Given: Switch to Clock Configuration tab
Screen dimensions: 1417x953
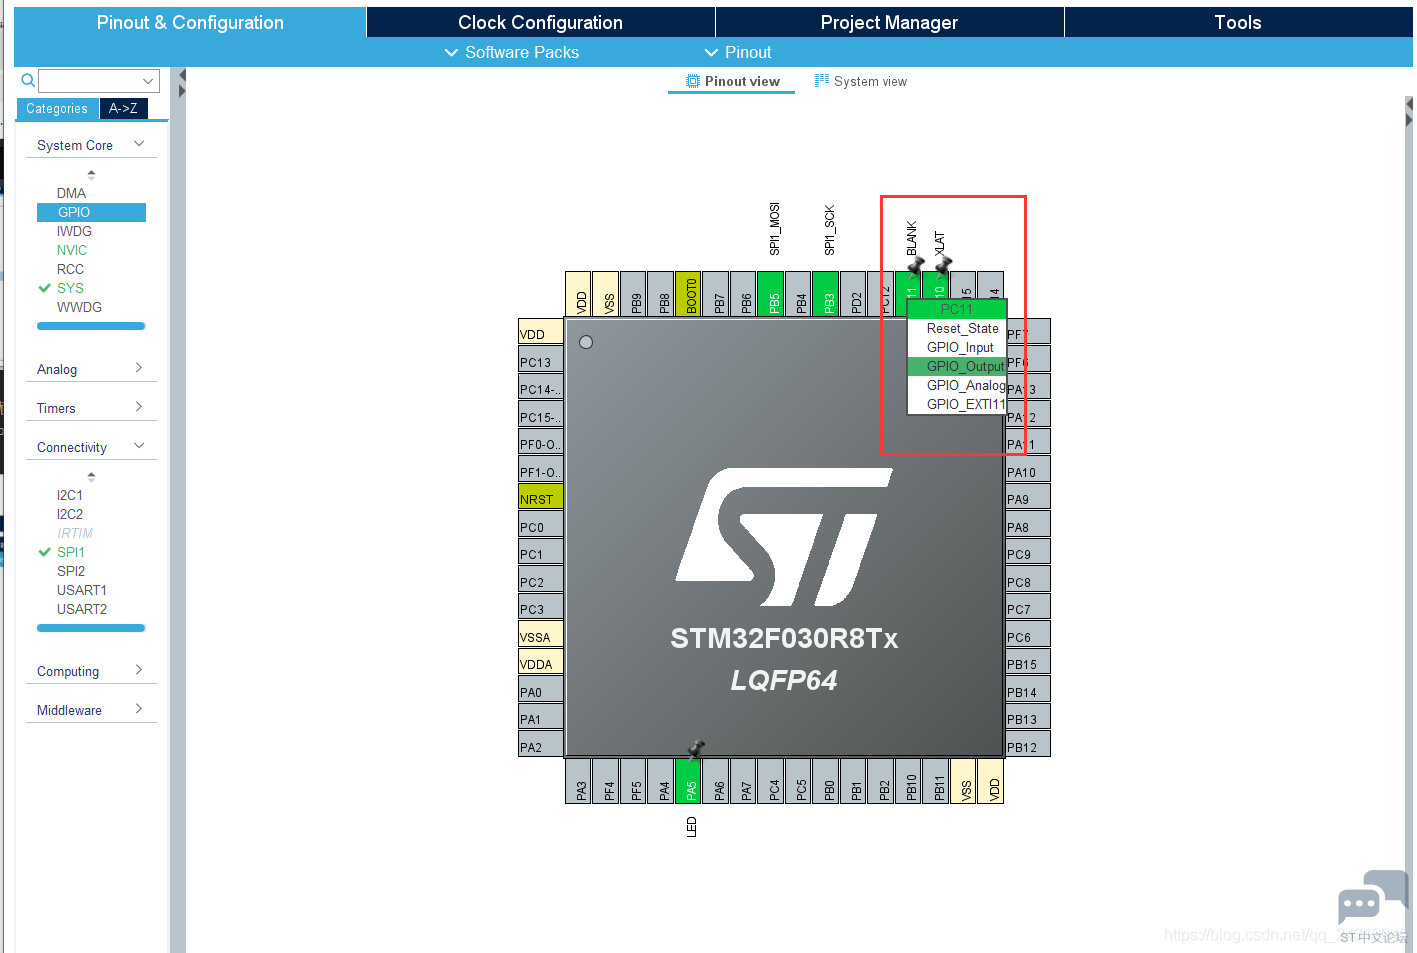Looking at the screenshot, I should [540, 22].
